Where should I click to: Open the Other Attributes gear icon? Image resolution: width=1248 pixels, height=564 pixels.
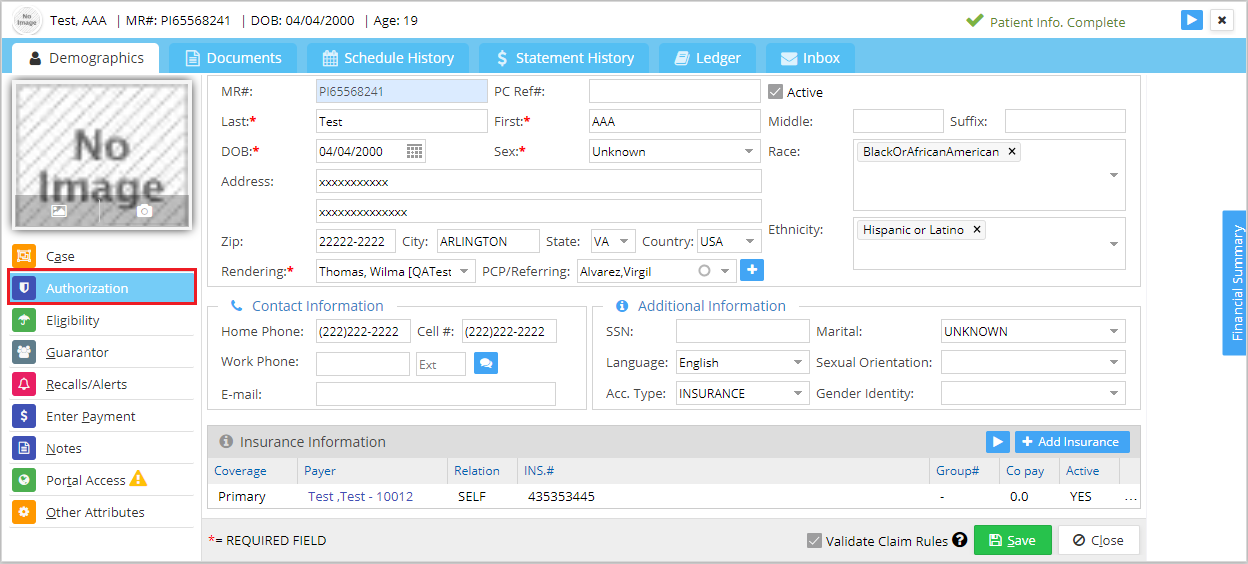tap(24, 512)
